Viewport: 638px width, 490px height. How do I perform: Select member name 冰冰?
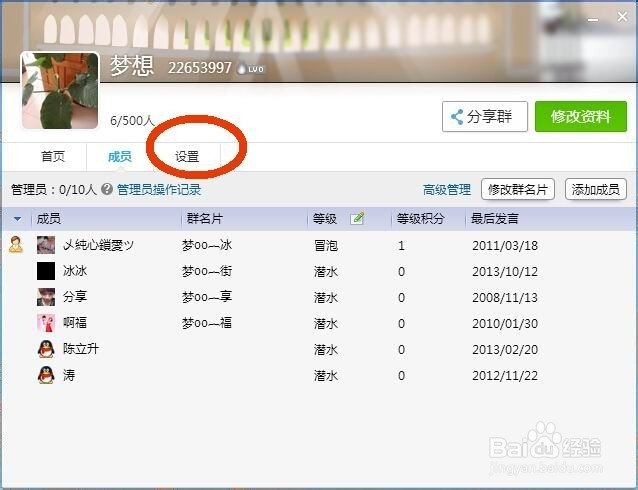point(75,271)
